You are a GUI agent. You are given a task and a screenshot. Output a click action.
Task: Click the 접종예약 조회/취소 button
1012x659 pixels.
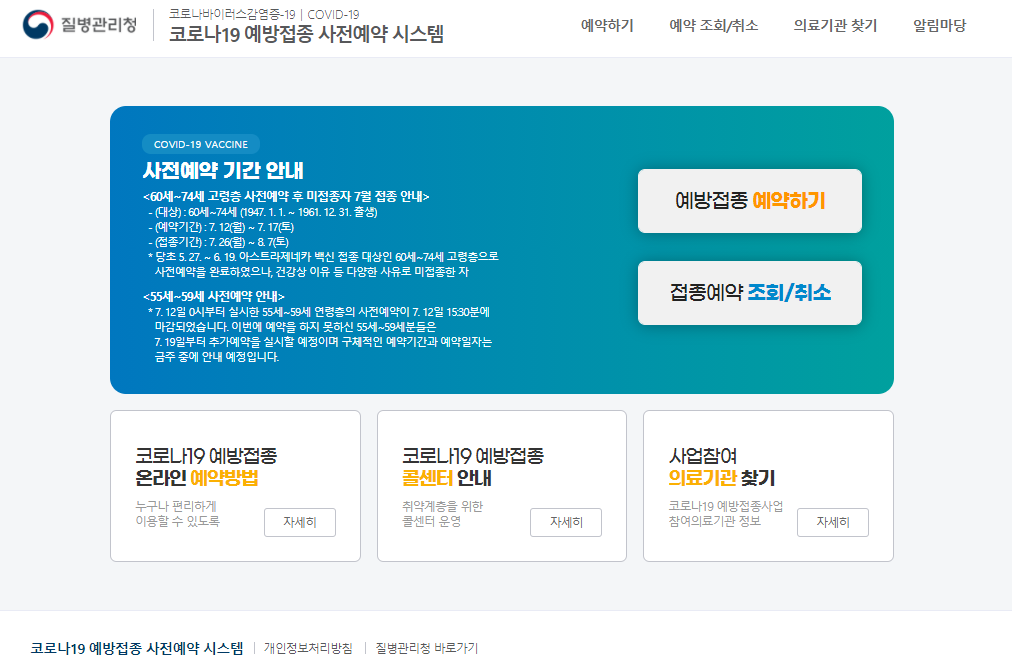pos(749,293)
